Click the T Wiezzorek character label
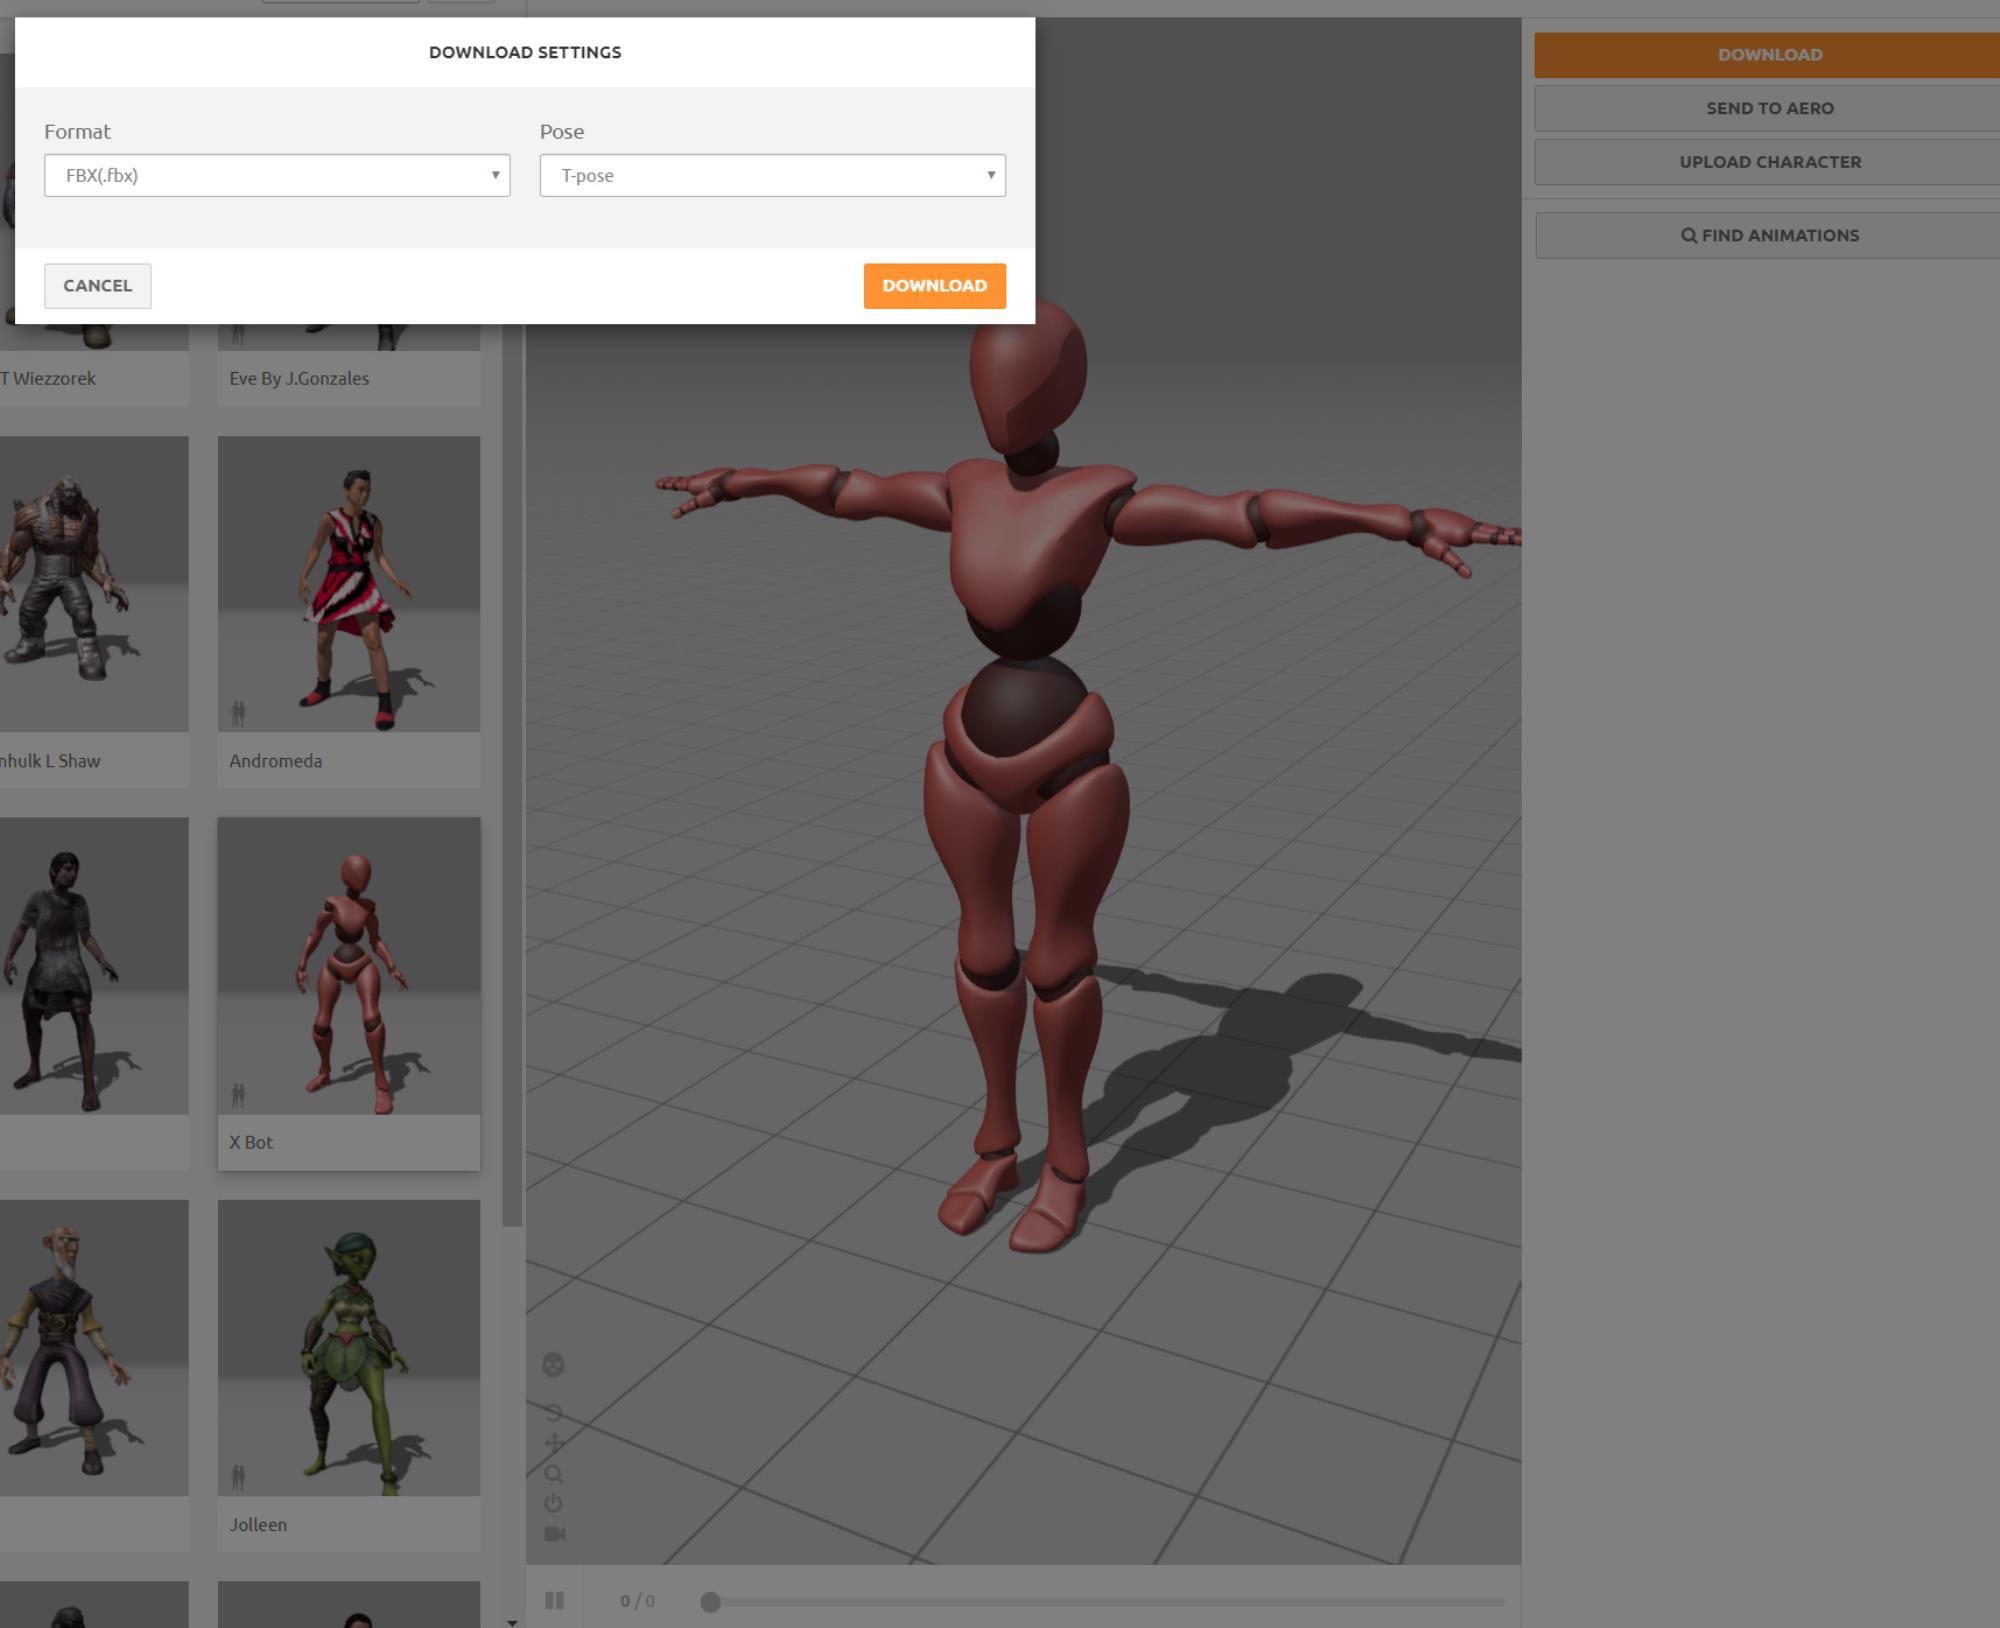Viewport: 2000px width, 1628px height. click(48, 379)
